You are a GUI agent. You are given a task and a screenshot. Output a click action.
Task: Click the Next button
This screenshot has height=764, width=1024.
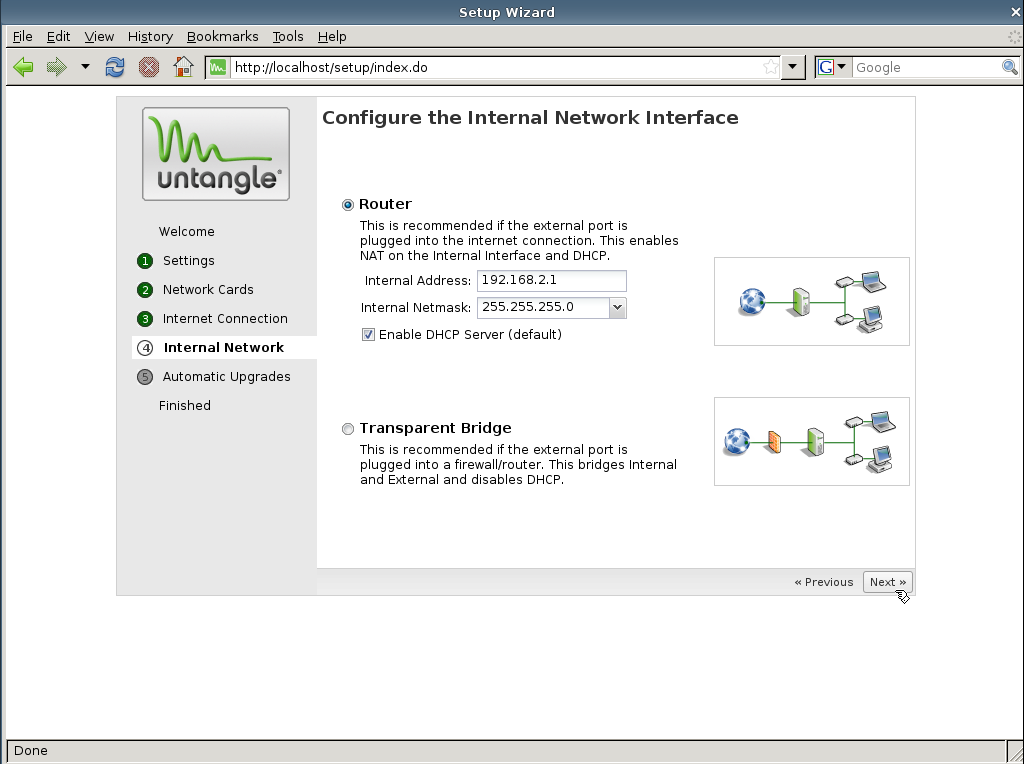[x=888, y=582]
